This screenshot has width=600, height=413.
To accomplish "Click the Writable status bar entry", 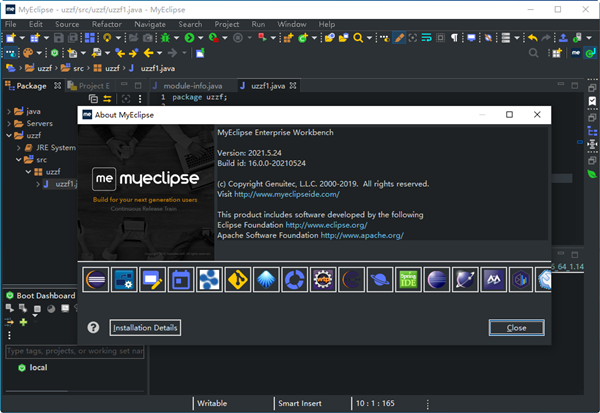I will pyautogui.click(x=212, y=403).
